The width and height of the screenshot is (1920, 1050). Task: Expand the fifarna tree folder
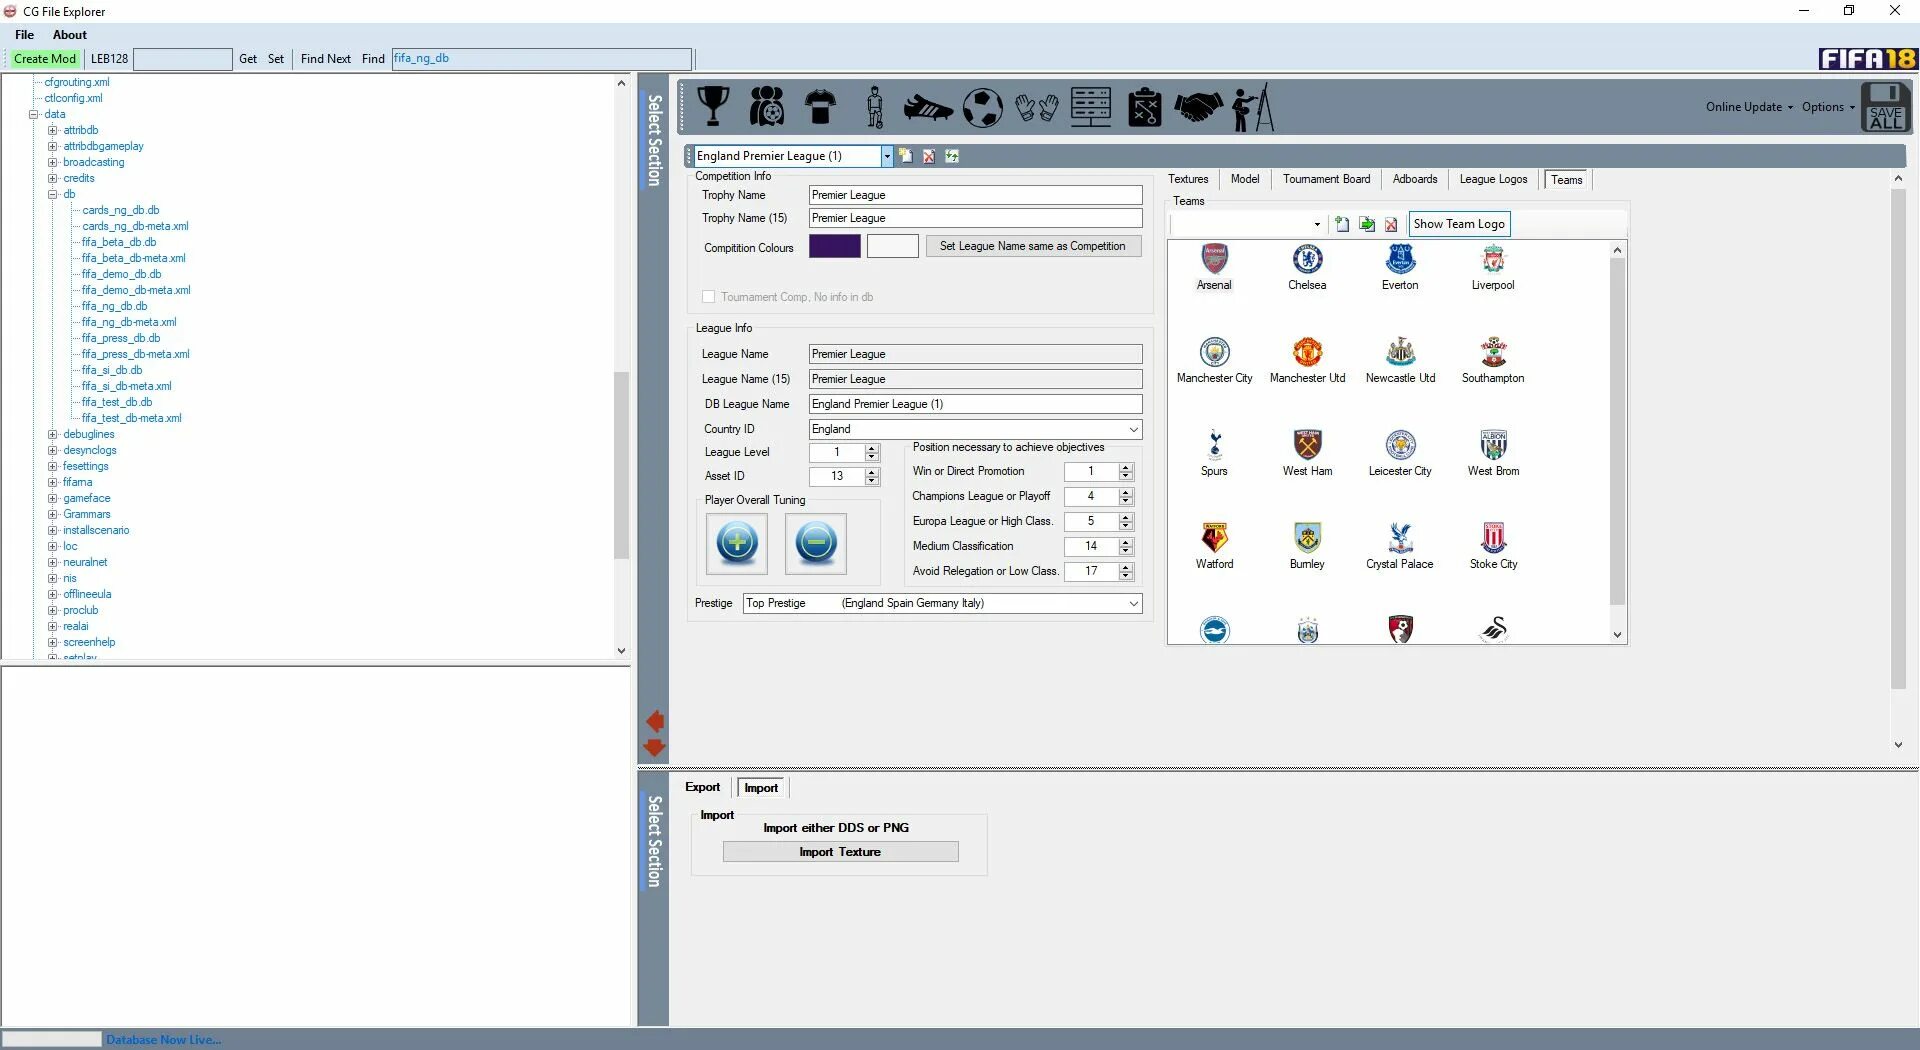(52, 482)
